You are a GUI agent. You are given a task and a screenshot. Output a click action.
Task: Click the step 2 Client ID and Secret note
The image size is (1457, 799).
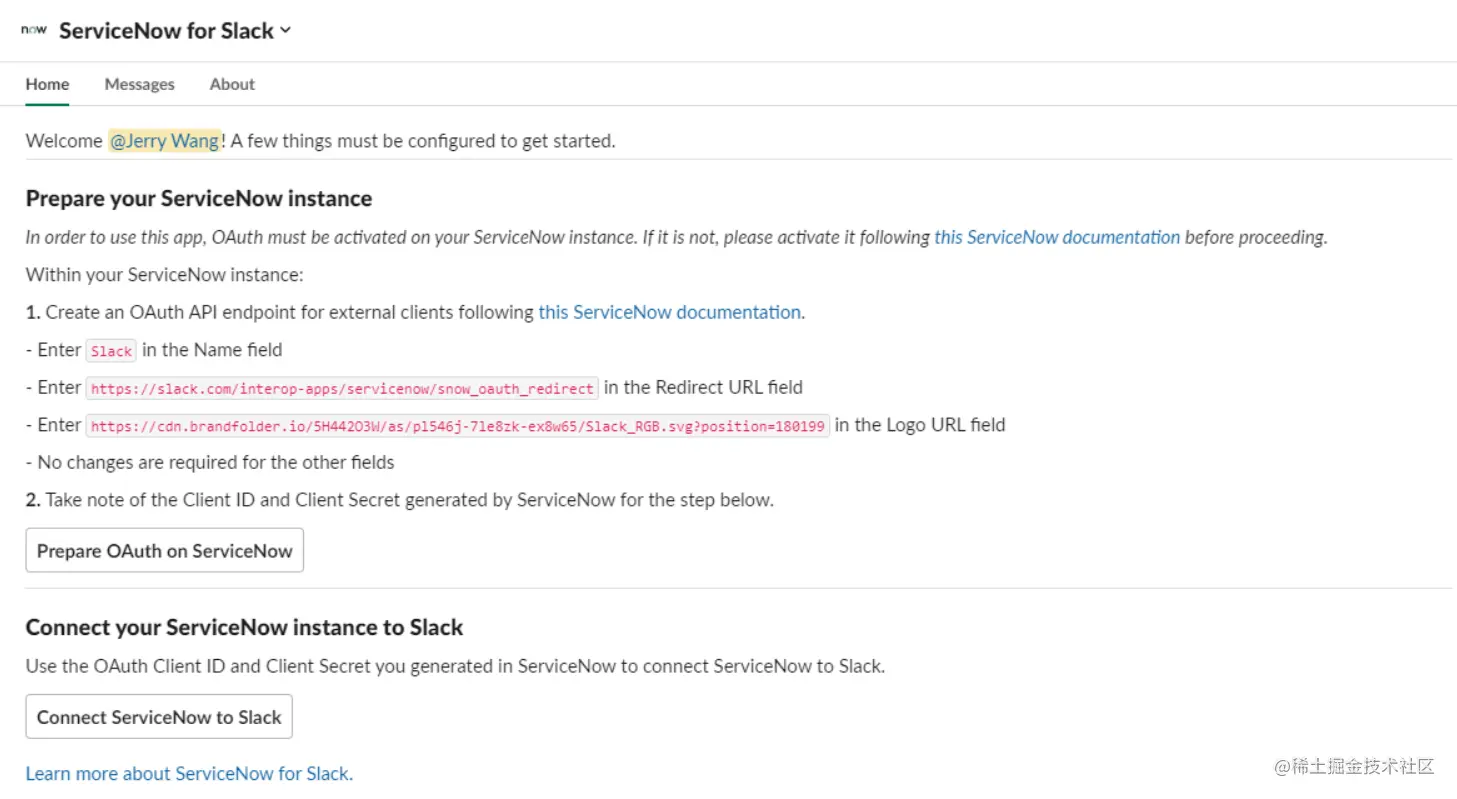(400, 499)
